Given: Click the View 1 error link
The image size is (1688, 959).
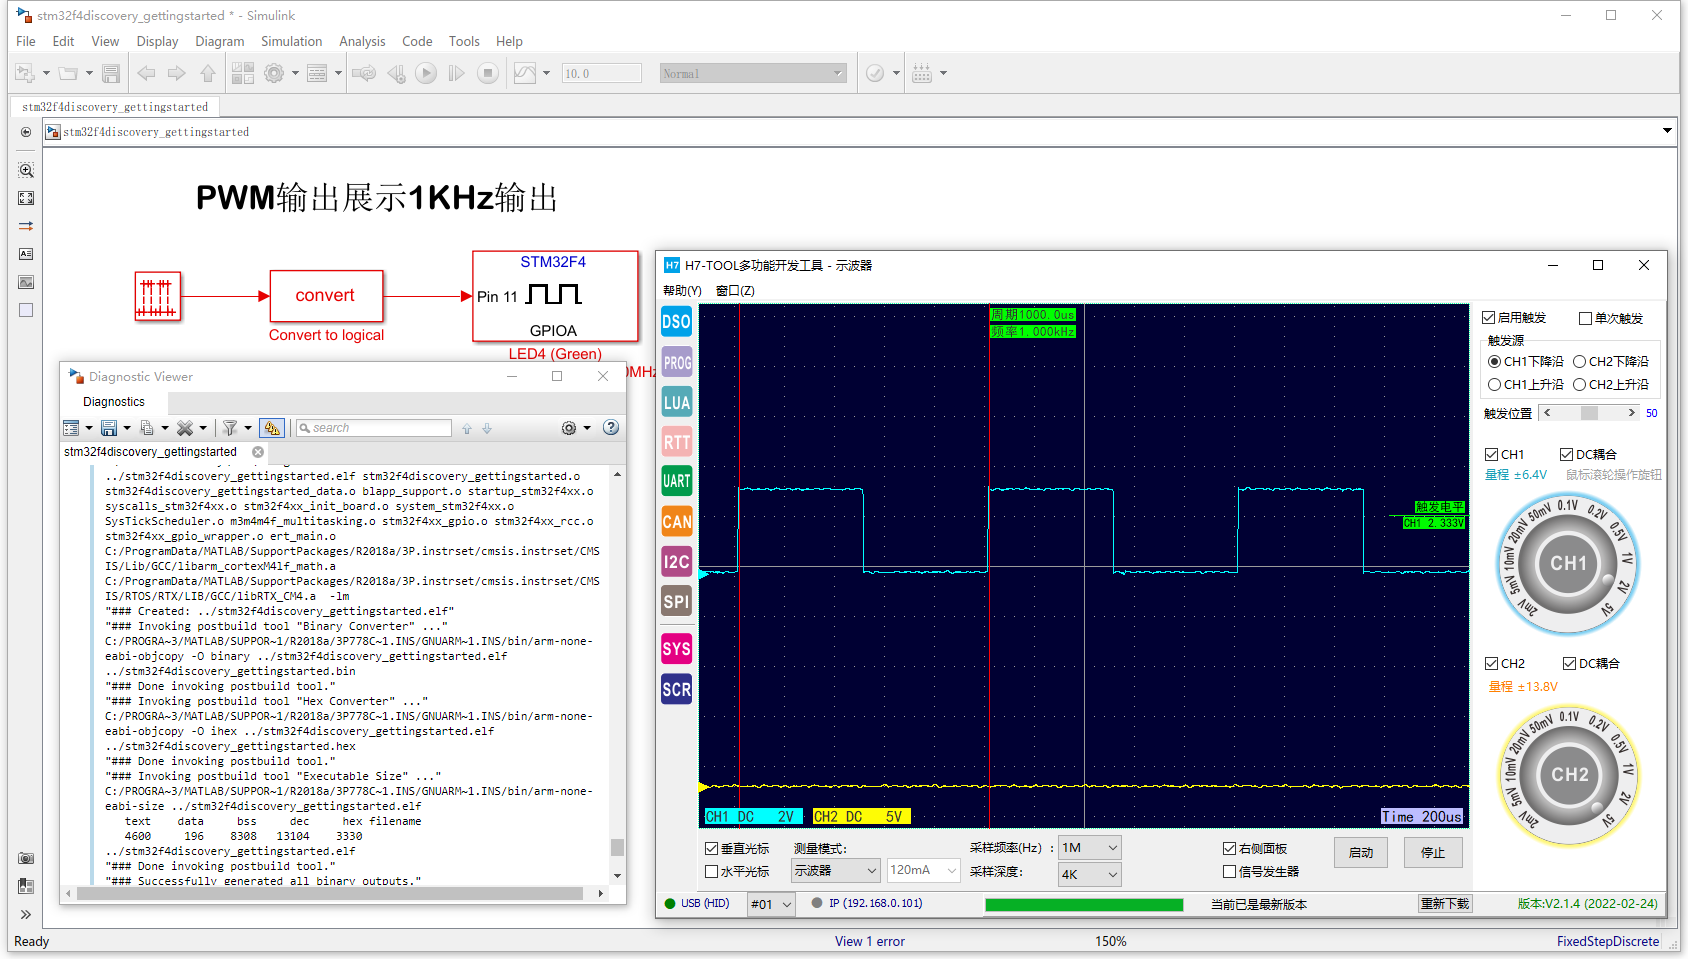Looking at the screenshot, I should pos(870,941).
